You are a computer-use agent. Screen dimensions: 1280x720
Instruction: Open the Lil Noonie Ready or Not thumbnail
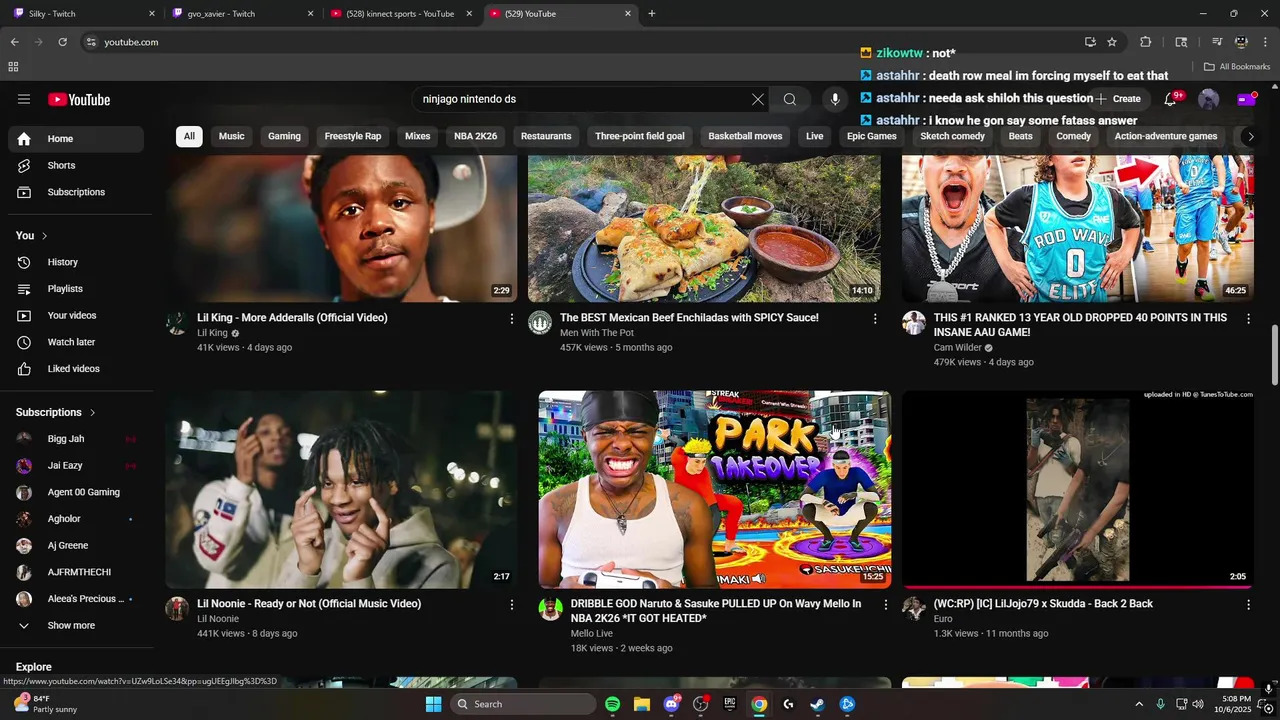341,490
